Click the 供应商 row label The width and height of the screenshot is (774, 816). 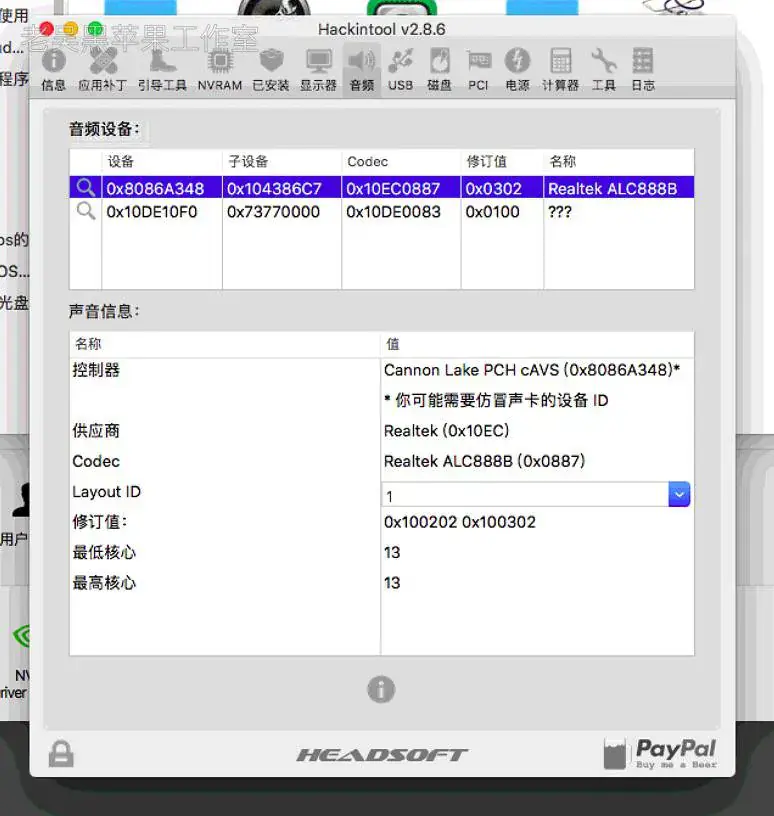click(96, 431)
